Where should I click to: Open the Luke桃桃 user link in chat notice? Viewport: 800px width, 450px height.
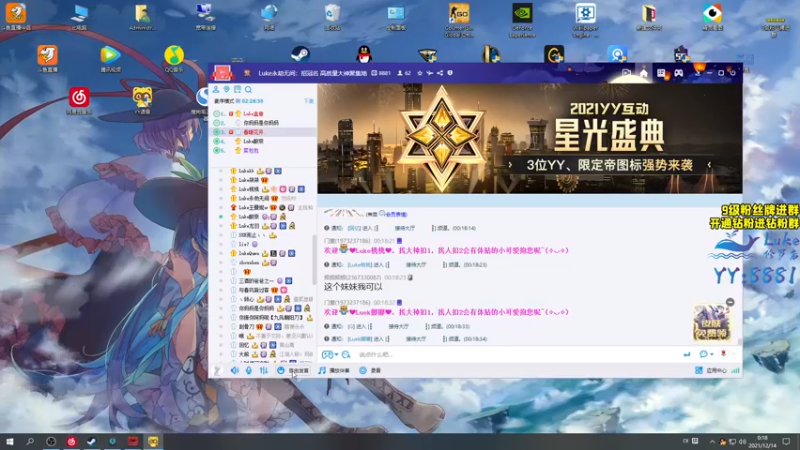click(360, 265)
